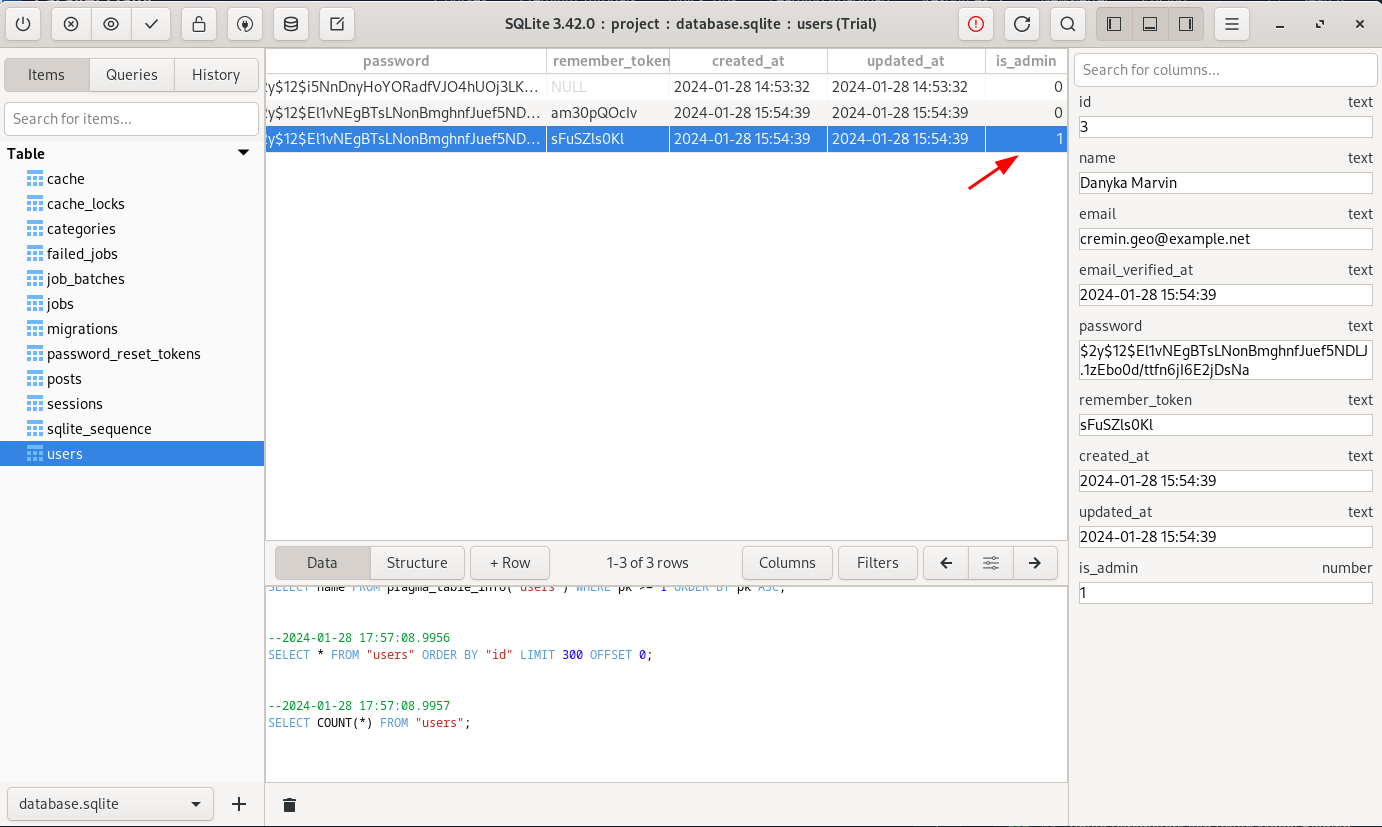Screen dimensions: 1382x827
Task: Click the discard changes X circle icon
Action: click(70, 24)
